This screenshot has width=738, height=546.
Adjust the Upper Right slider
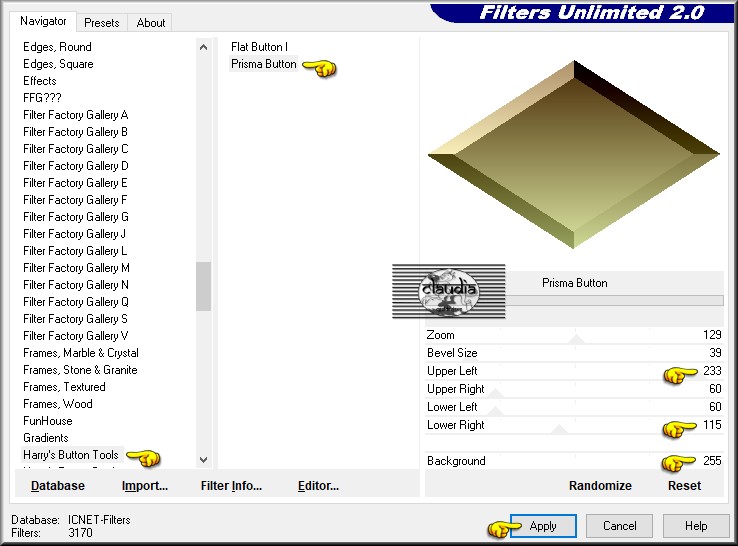(574, 389)
